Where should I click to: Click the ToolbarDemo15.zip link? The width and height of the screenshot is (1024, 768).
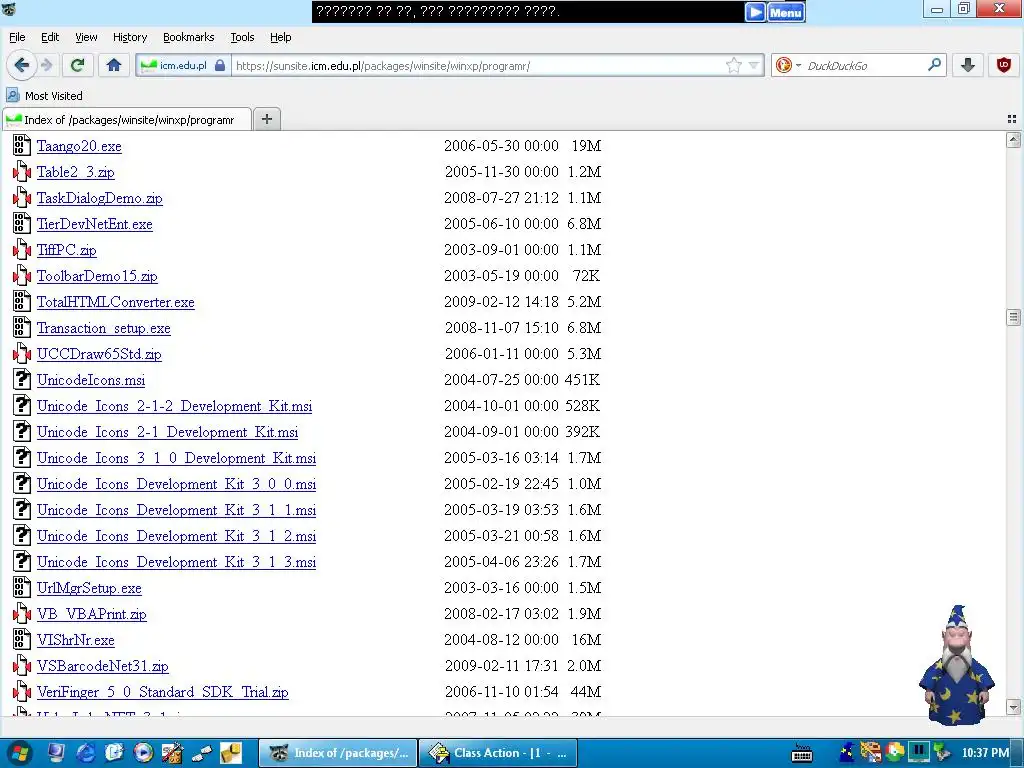click(97, 276)
